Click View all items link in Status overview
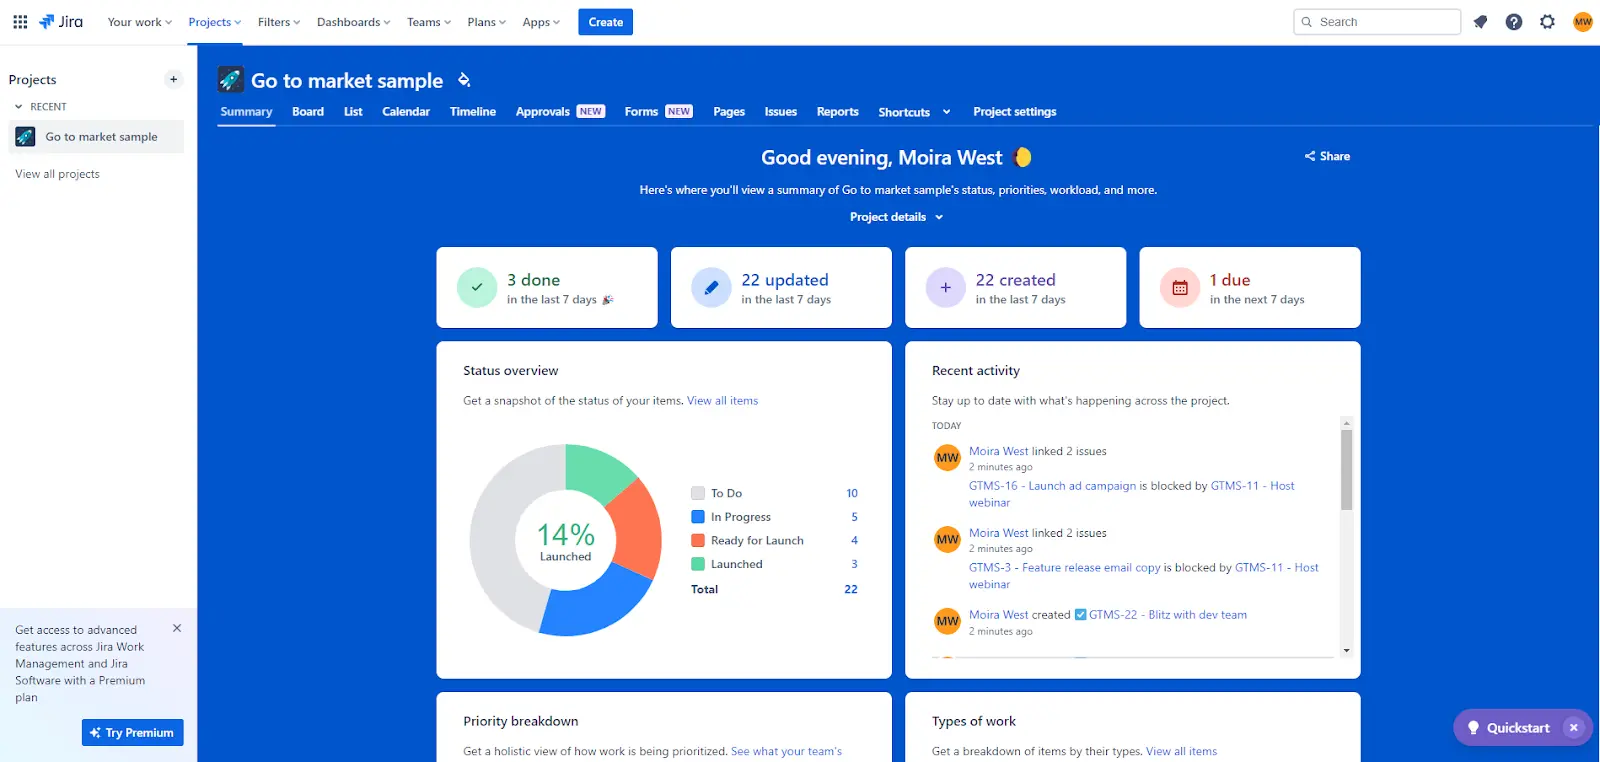Viewport: 1600px width, 762px height. 722,401
